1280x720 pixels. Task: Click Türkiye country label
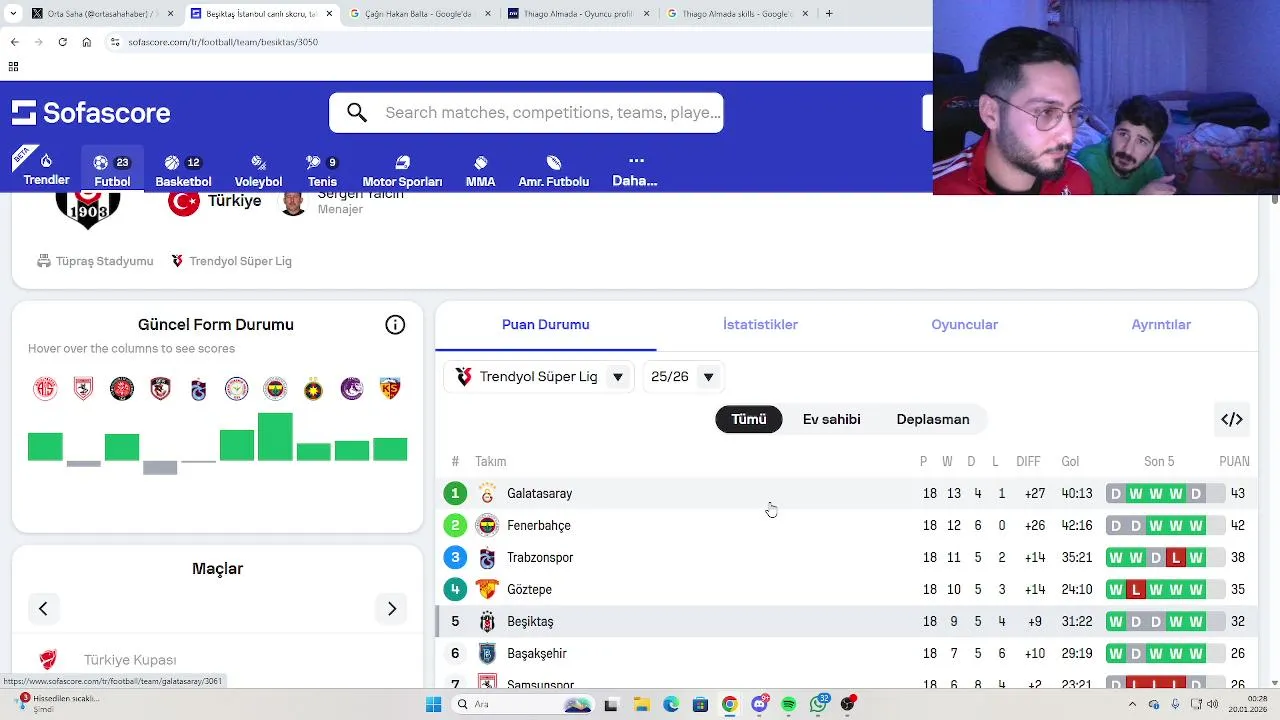234,201
